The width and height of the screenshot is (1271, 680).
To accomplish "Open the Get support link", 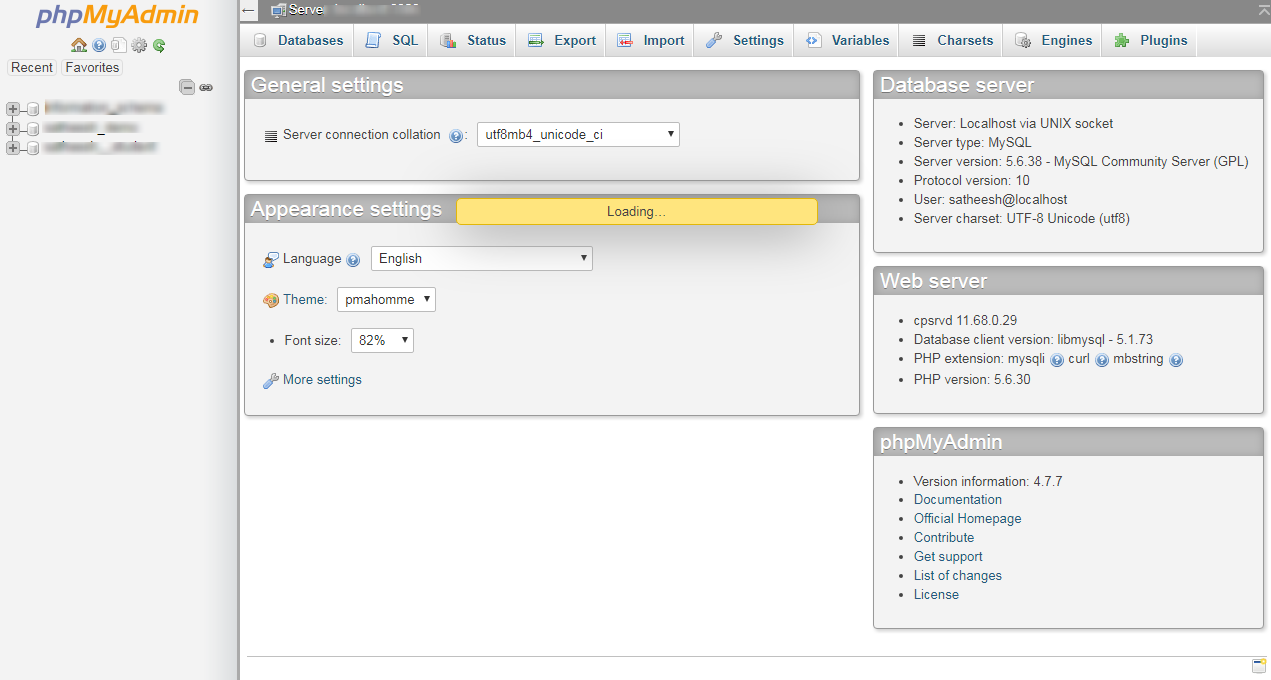I will tap(948, 557).
